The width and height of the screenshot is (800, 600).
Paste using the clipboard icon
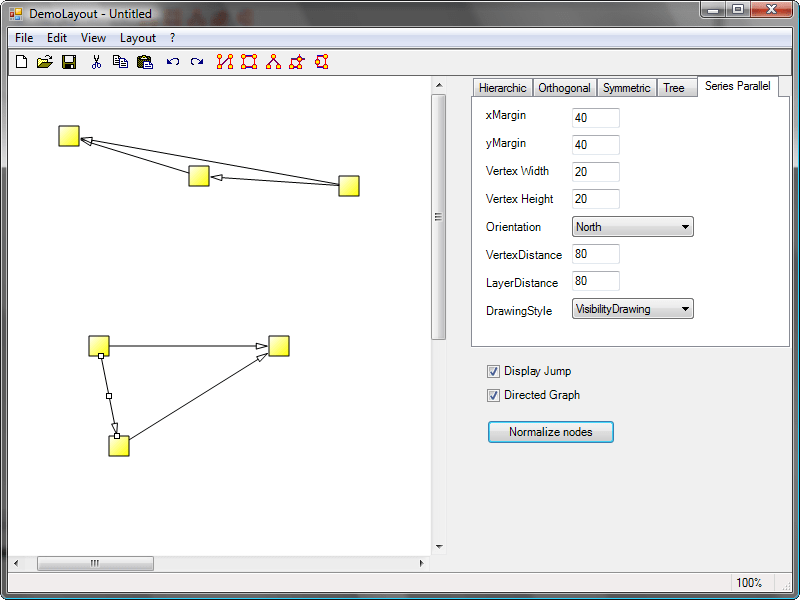pos(144,62)
